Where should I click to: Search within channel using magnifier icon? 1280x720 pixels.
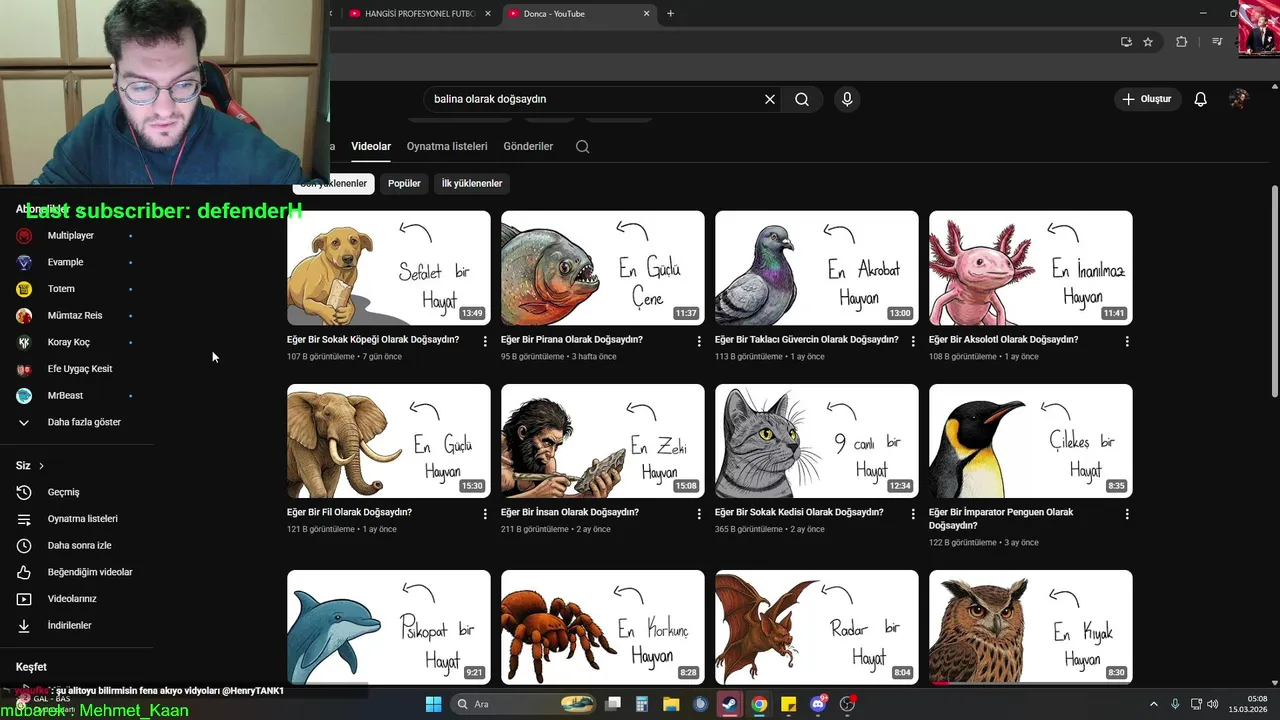pos(582,146)
